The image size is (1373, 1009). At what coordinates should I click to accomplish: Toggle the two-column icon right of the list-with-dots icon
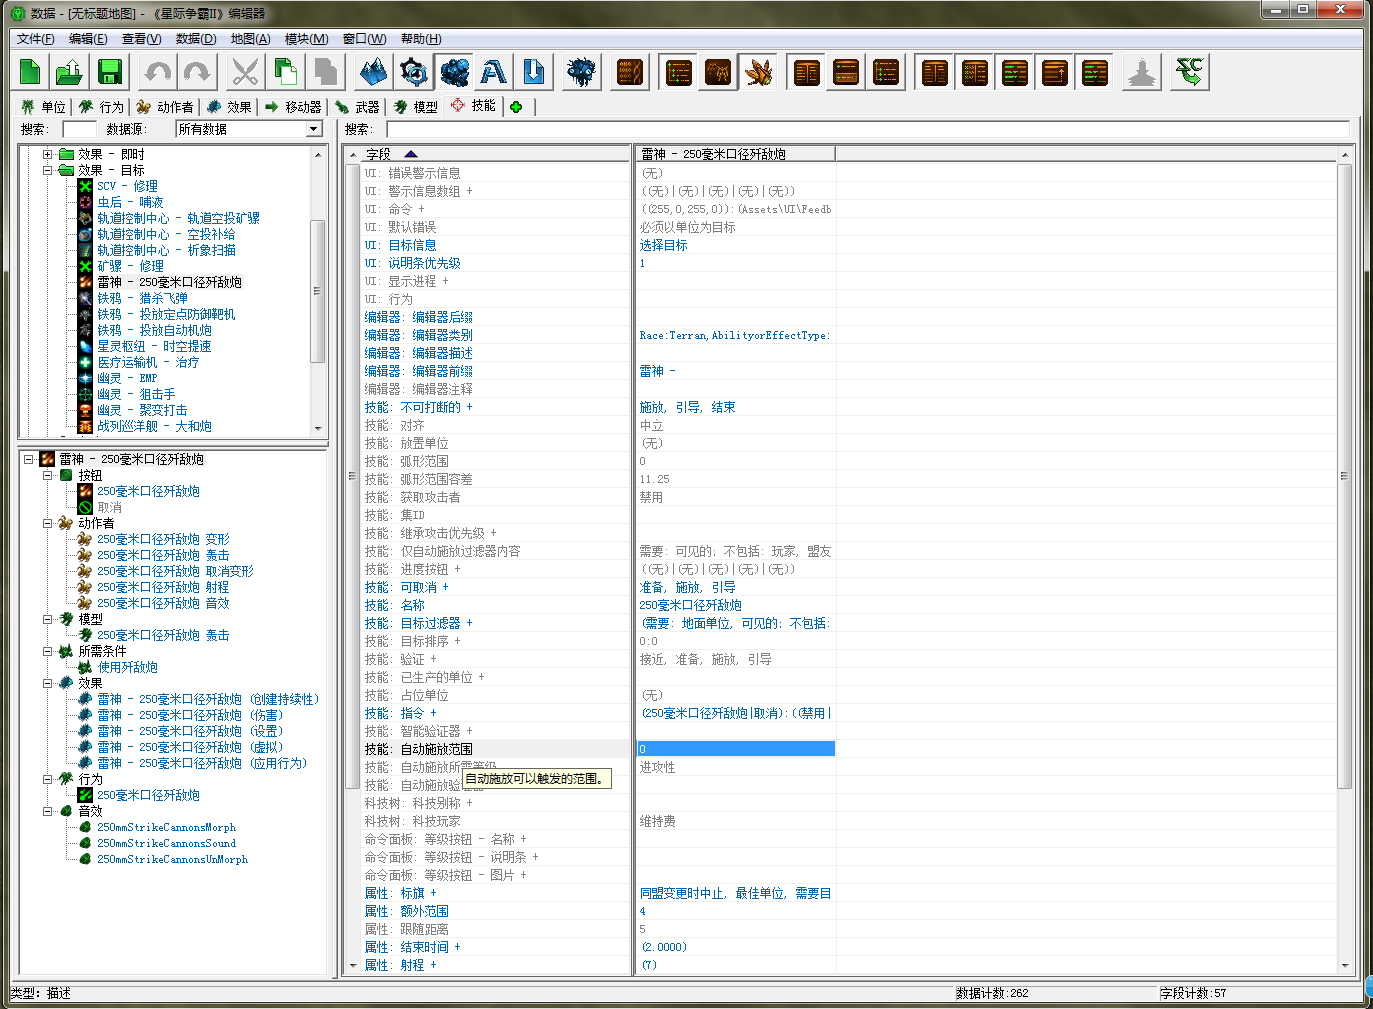tap(934, 72)
